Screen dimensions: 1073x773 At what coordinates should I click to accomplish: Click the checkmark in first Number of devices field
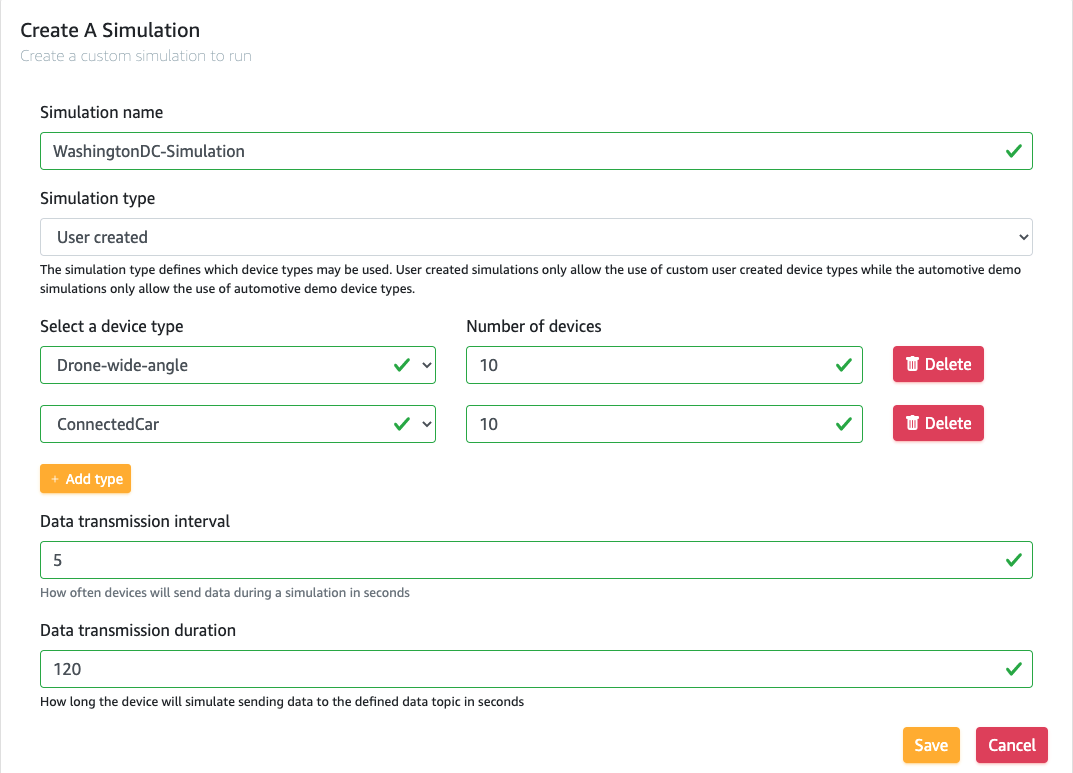tap(842, 364)
